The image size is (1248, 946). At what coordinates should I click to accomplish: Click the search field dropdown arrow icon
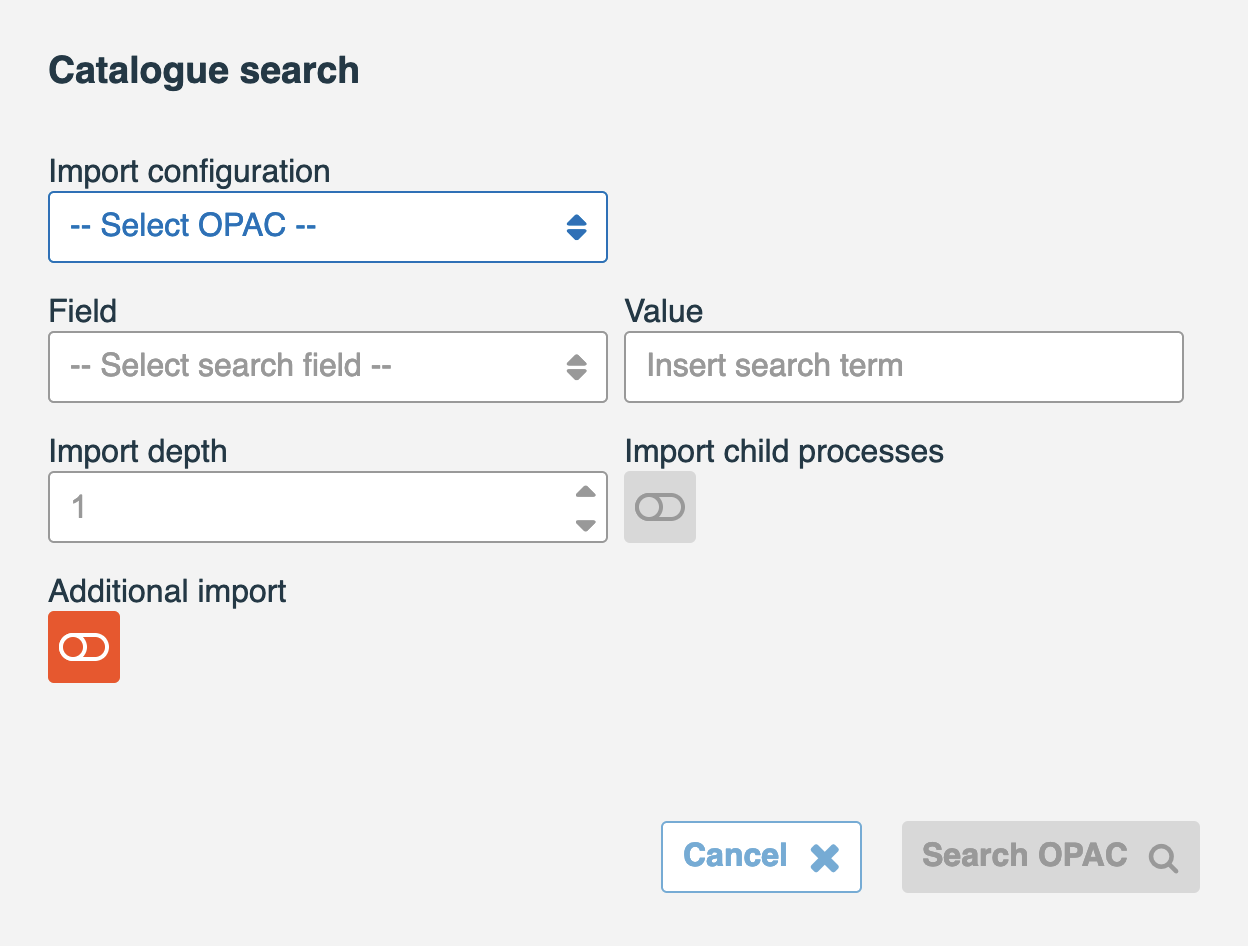pos(576,367)
